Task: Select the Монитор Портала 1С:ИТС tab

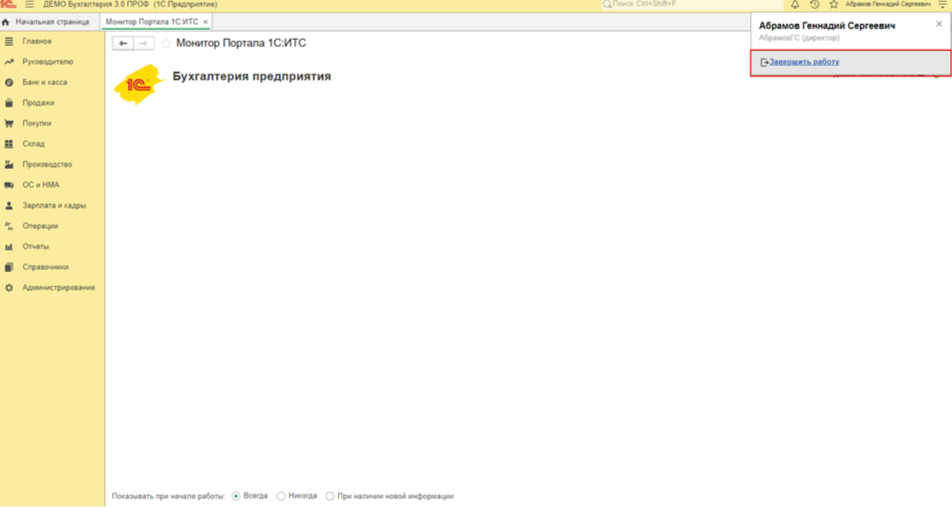Action: pyautogui.click(x=152, y=22)
